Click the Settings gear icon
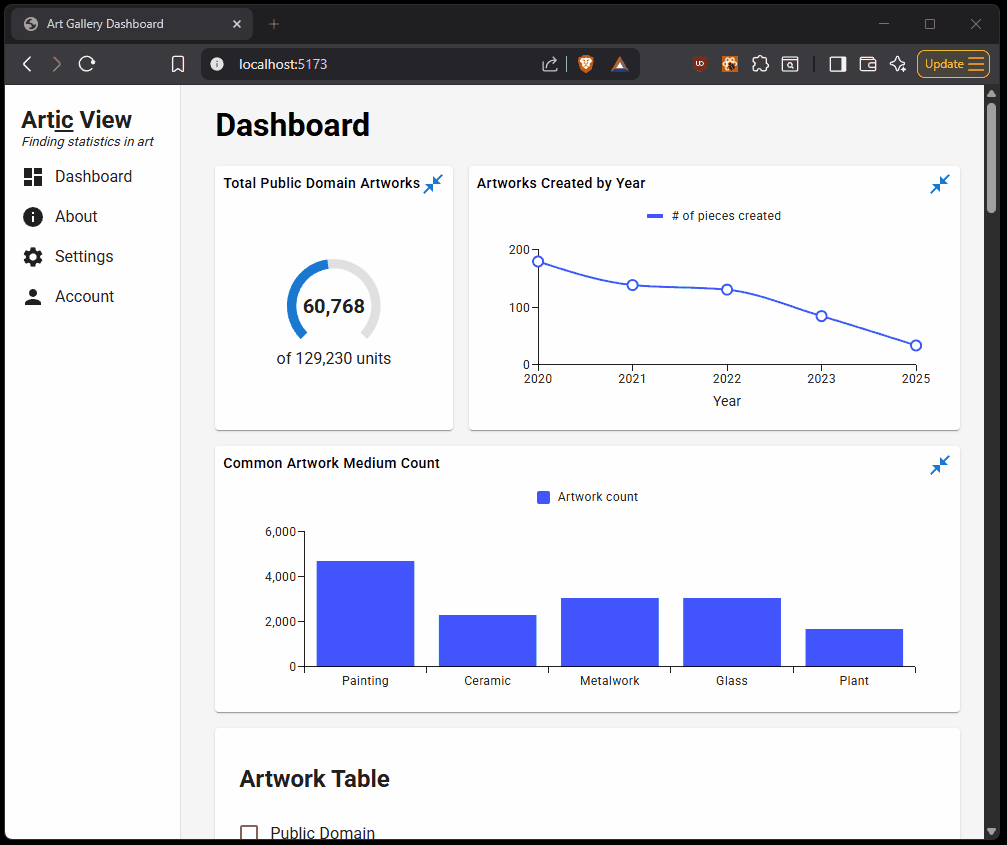 [33, 257]
